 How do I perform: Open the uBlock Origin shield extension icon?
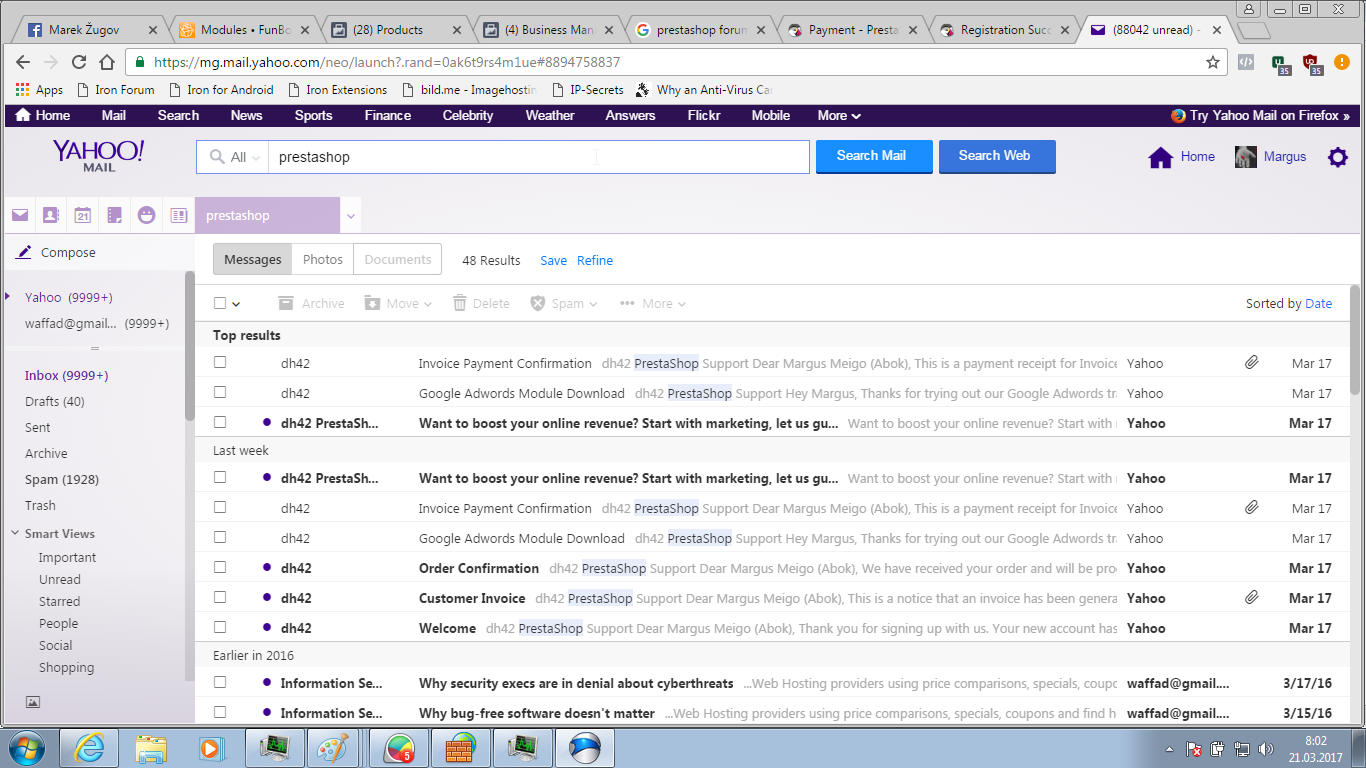pos(1313,64)
